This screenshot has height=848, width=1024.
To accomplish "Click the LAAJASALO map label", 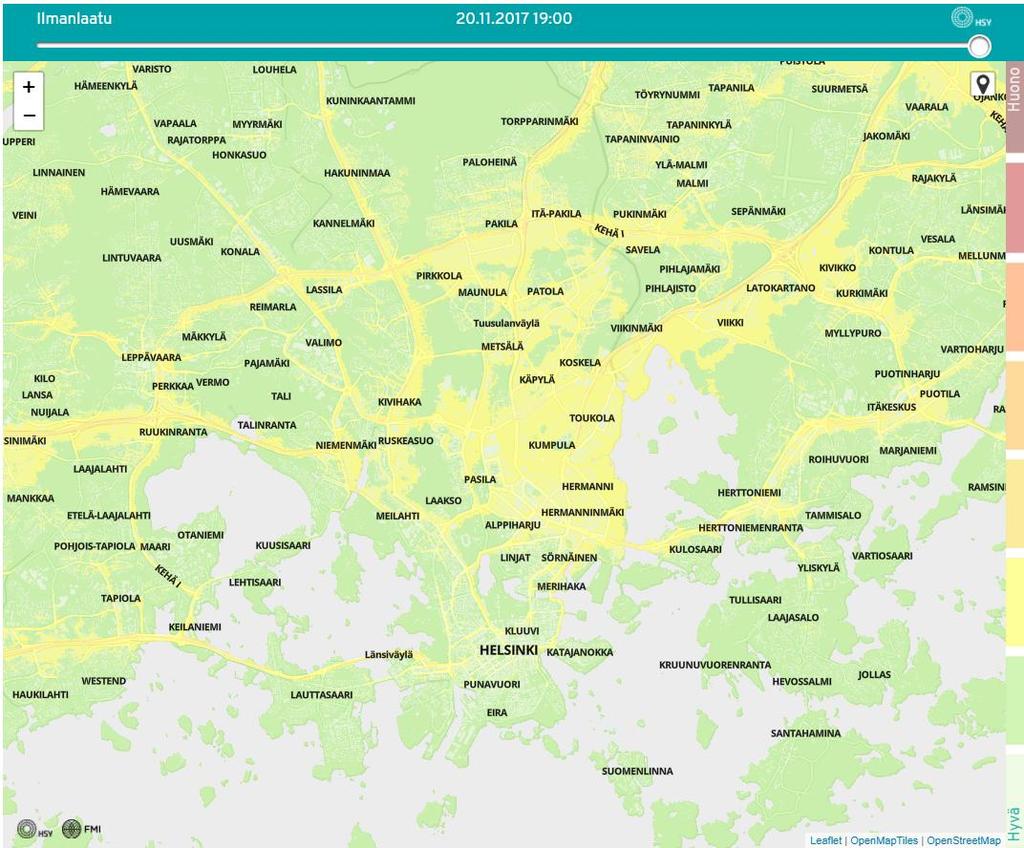I will click(x=793, y=618).
